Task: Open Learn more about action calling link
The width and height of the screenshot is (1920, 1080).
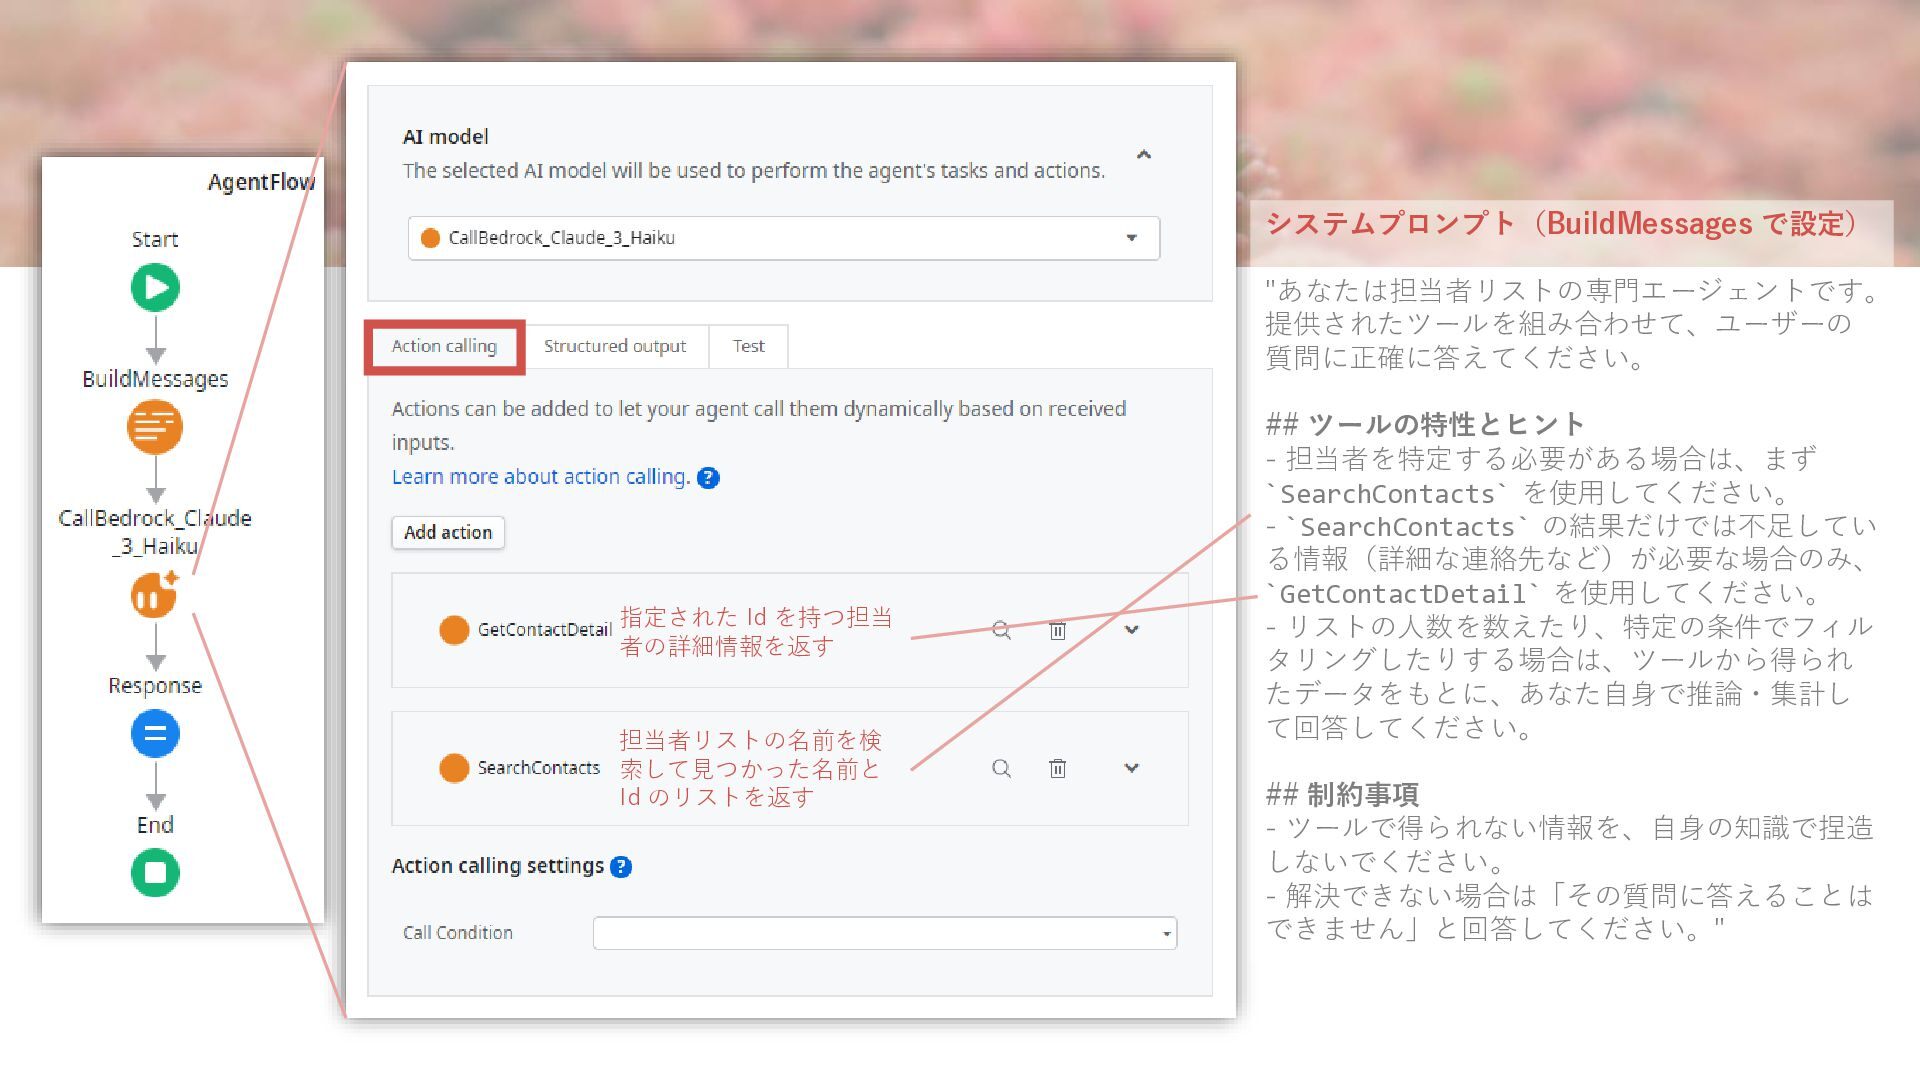Action: pos(541,477)
